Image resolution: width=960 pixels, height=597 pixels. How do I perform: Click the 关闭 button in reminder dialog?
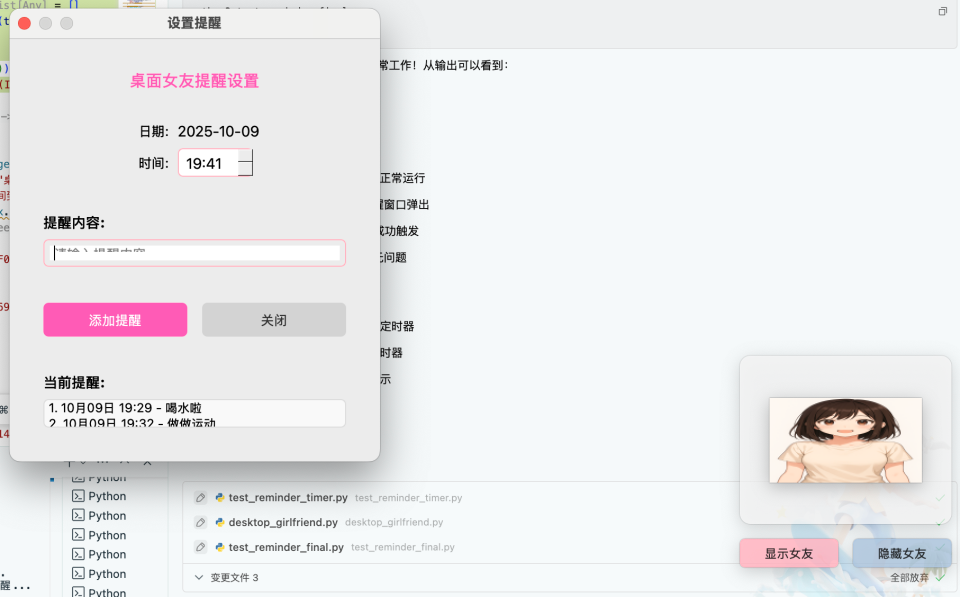[274, 320]
